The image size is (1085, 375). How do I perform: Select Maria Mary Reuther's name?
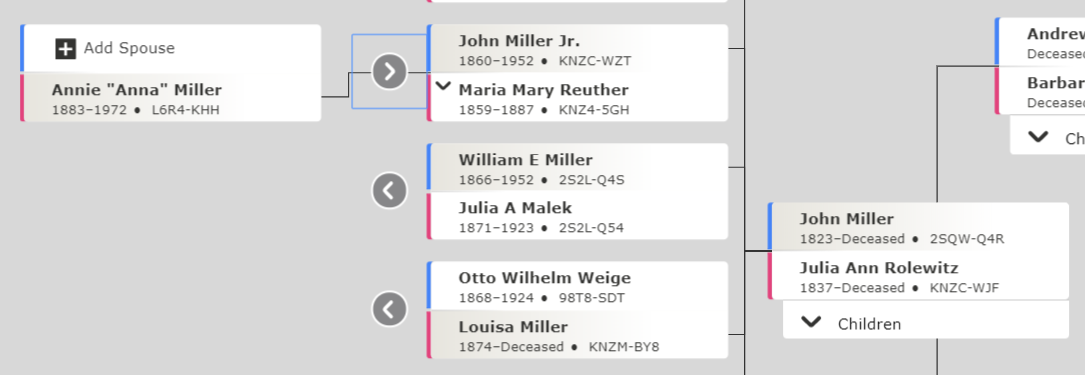click(543, 90)
